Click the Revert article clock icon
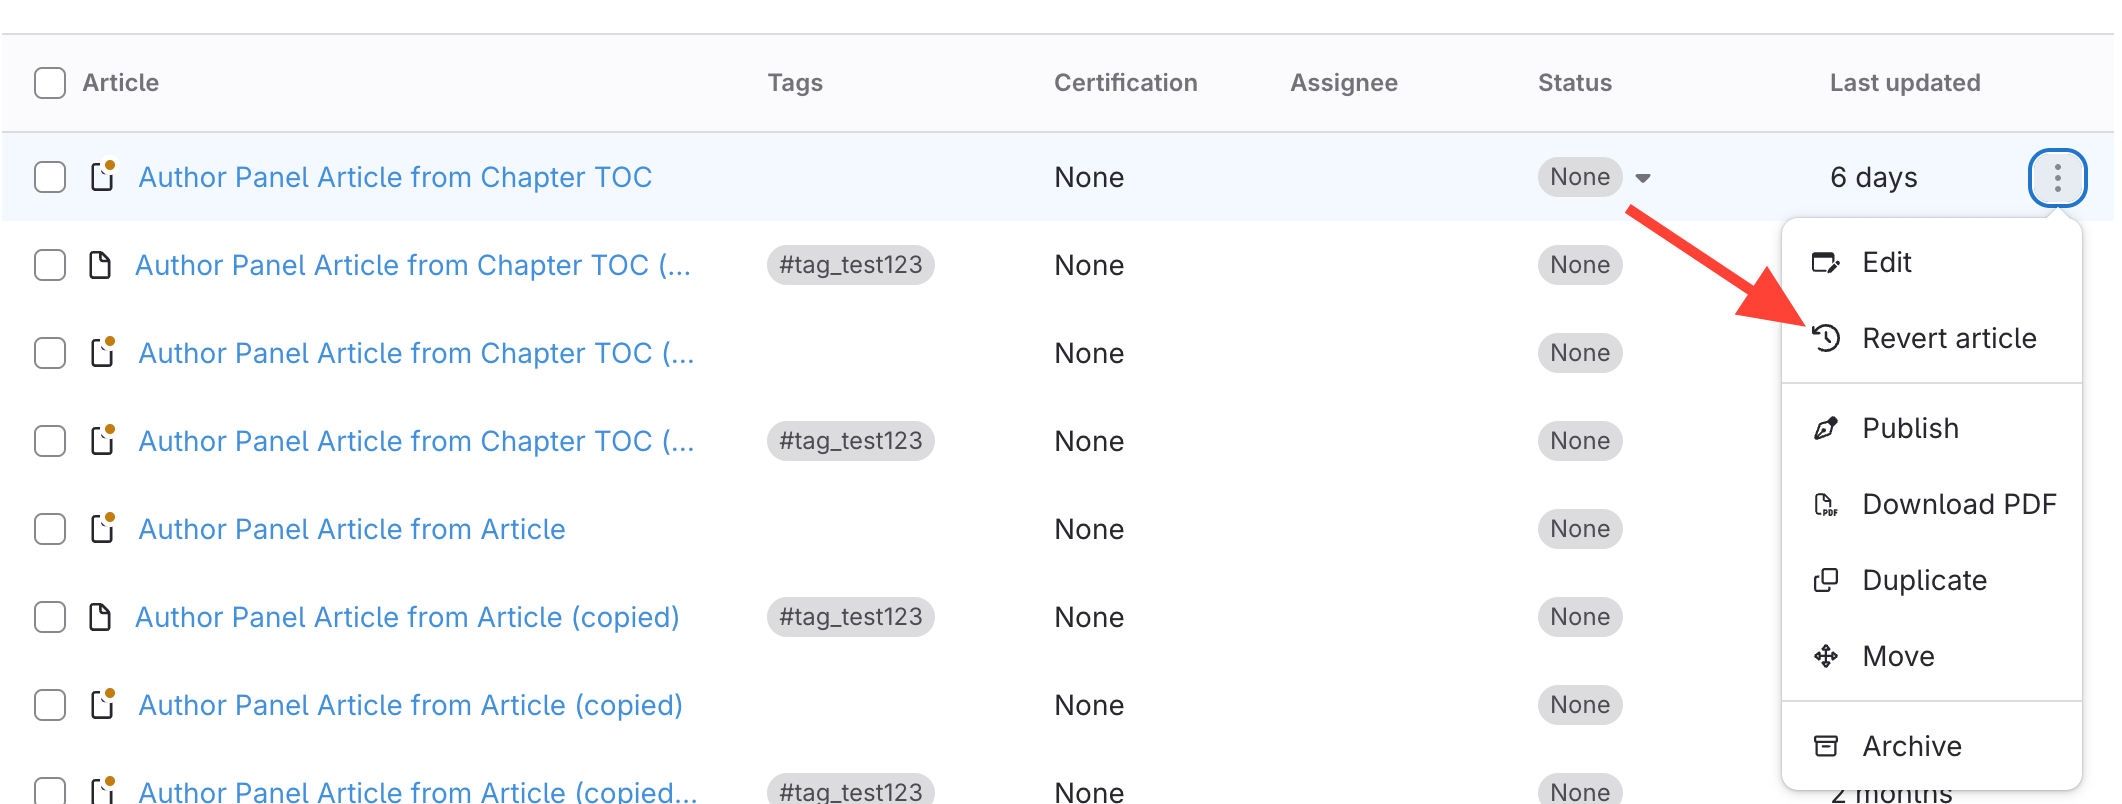This screenshot has width=2122, height=804. [x=1826, y=339]
